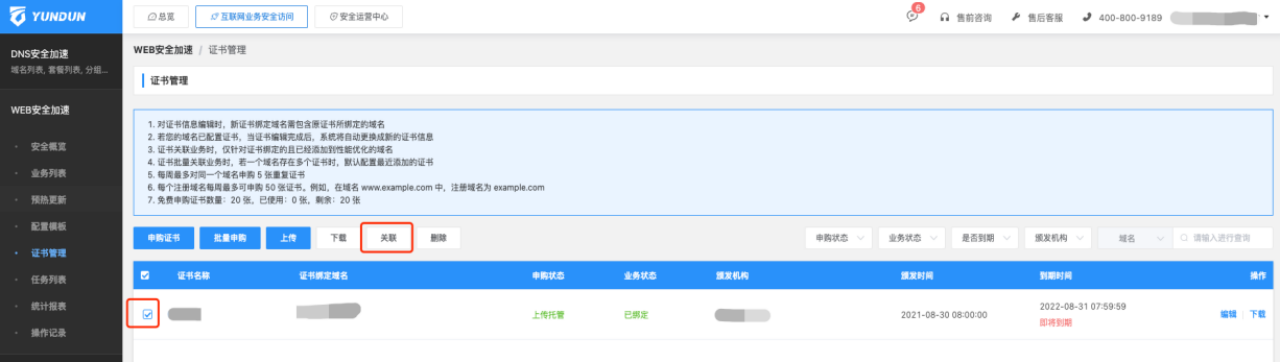Switch to the 总览 tab
This screenshot has width=1280, height=362.
[x=160, y=17]
